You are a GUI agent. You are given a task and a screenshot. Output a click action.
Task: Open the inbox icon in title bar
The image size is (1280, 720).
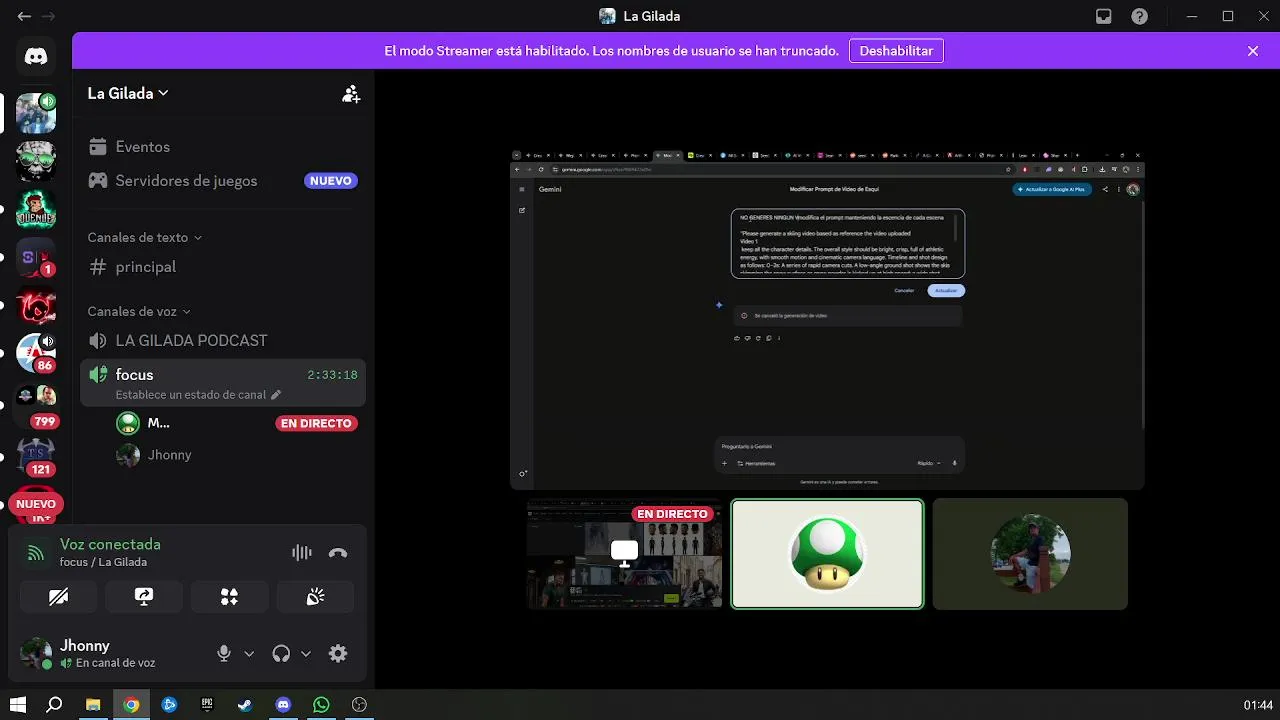1104,16
